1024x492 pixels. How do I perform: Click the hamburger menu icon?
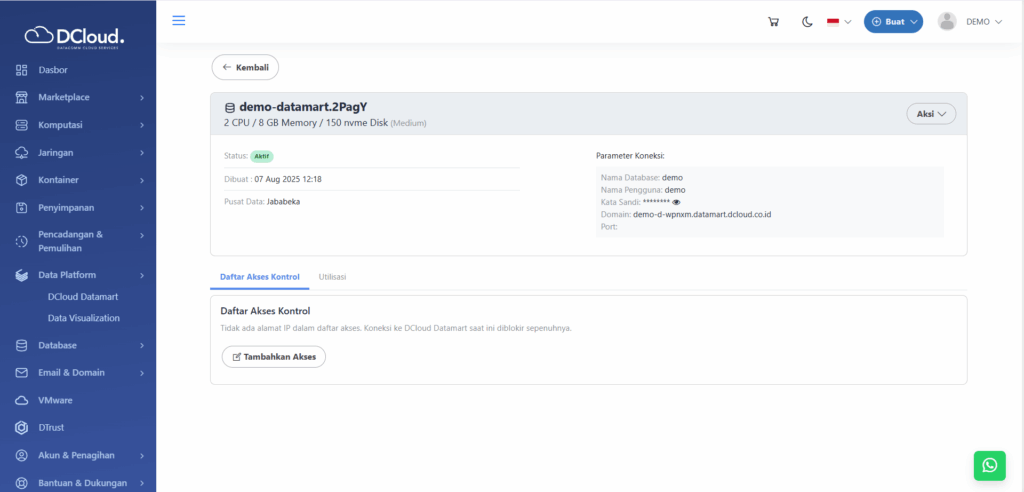[179, 21]
